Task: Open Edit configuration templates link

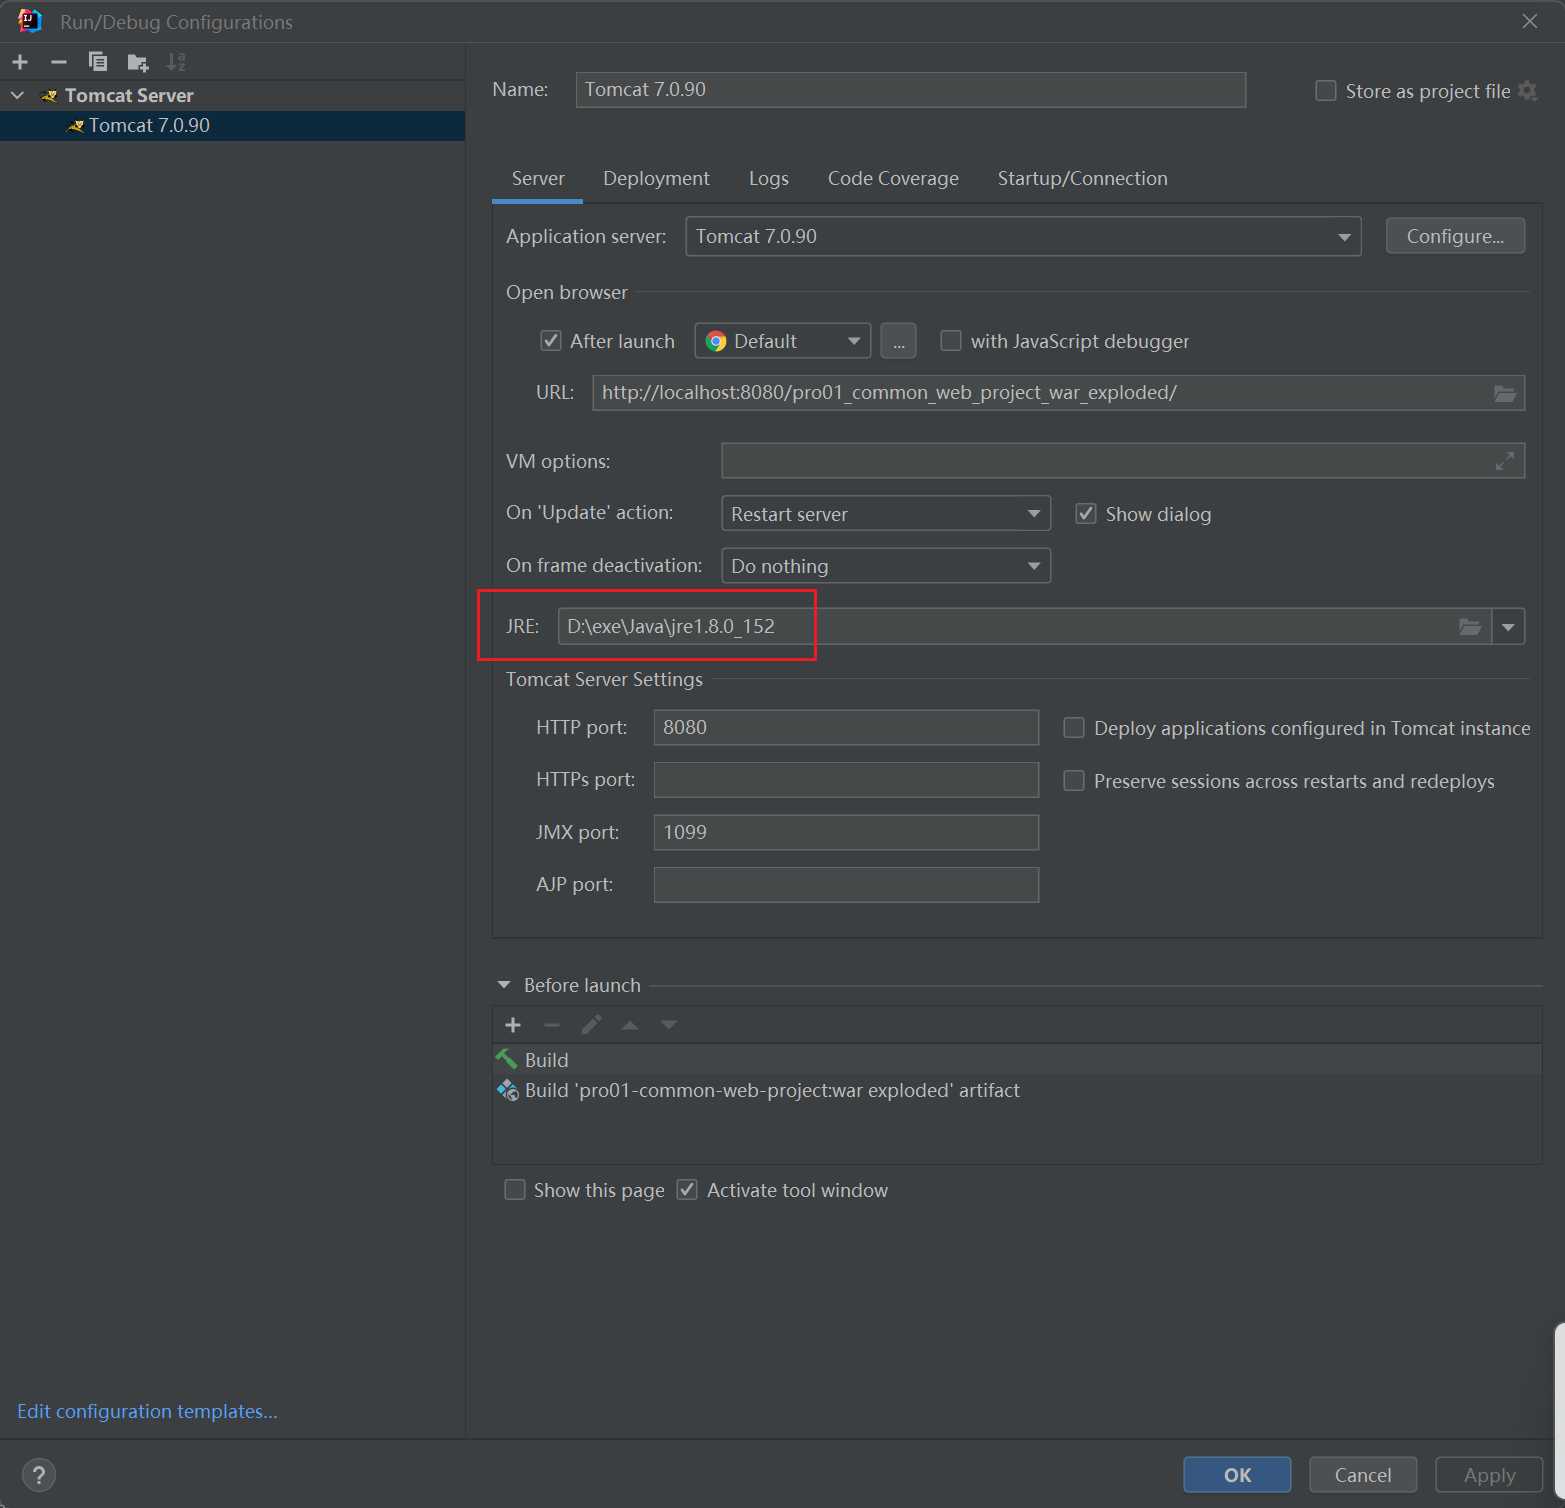Action: click(147, 1411)
